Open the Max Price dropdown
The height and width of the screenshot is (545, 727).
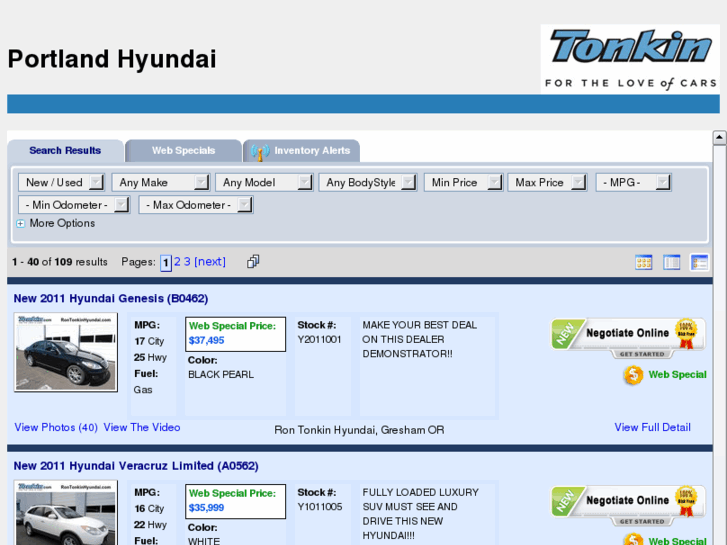(x=547, y=182)
